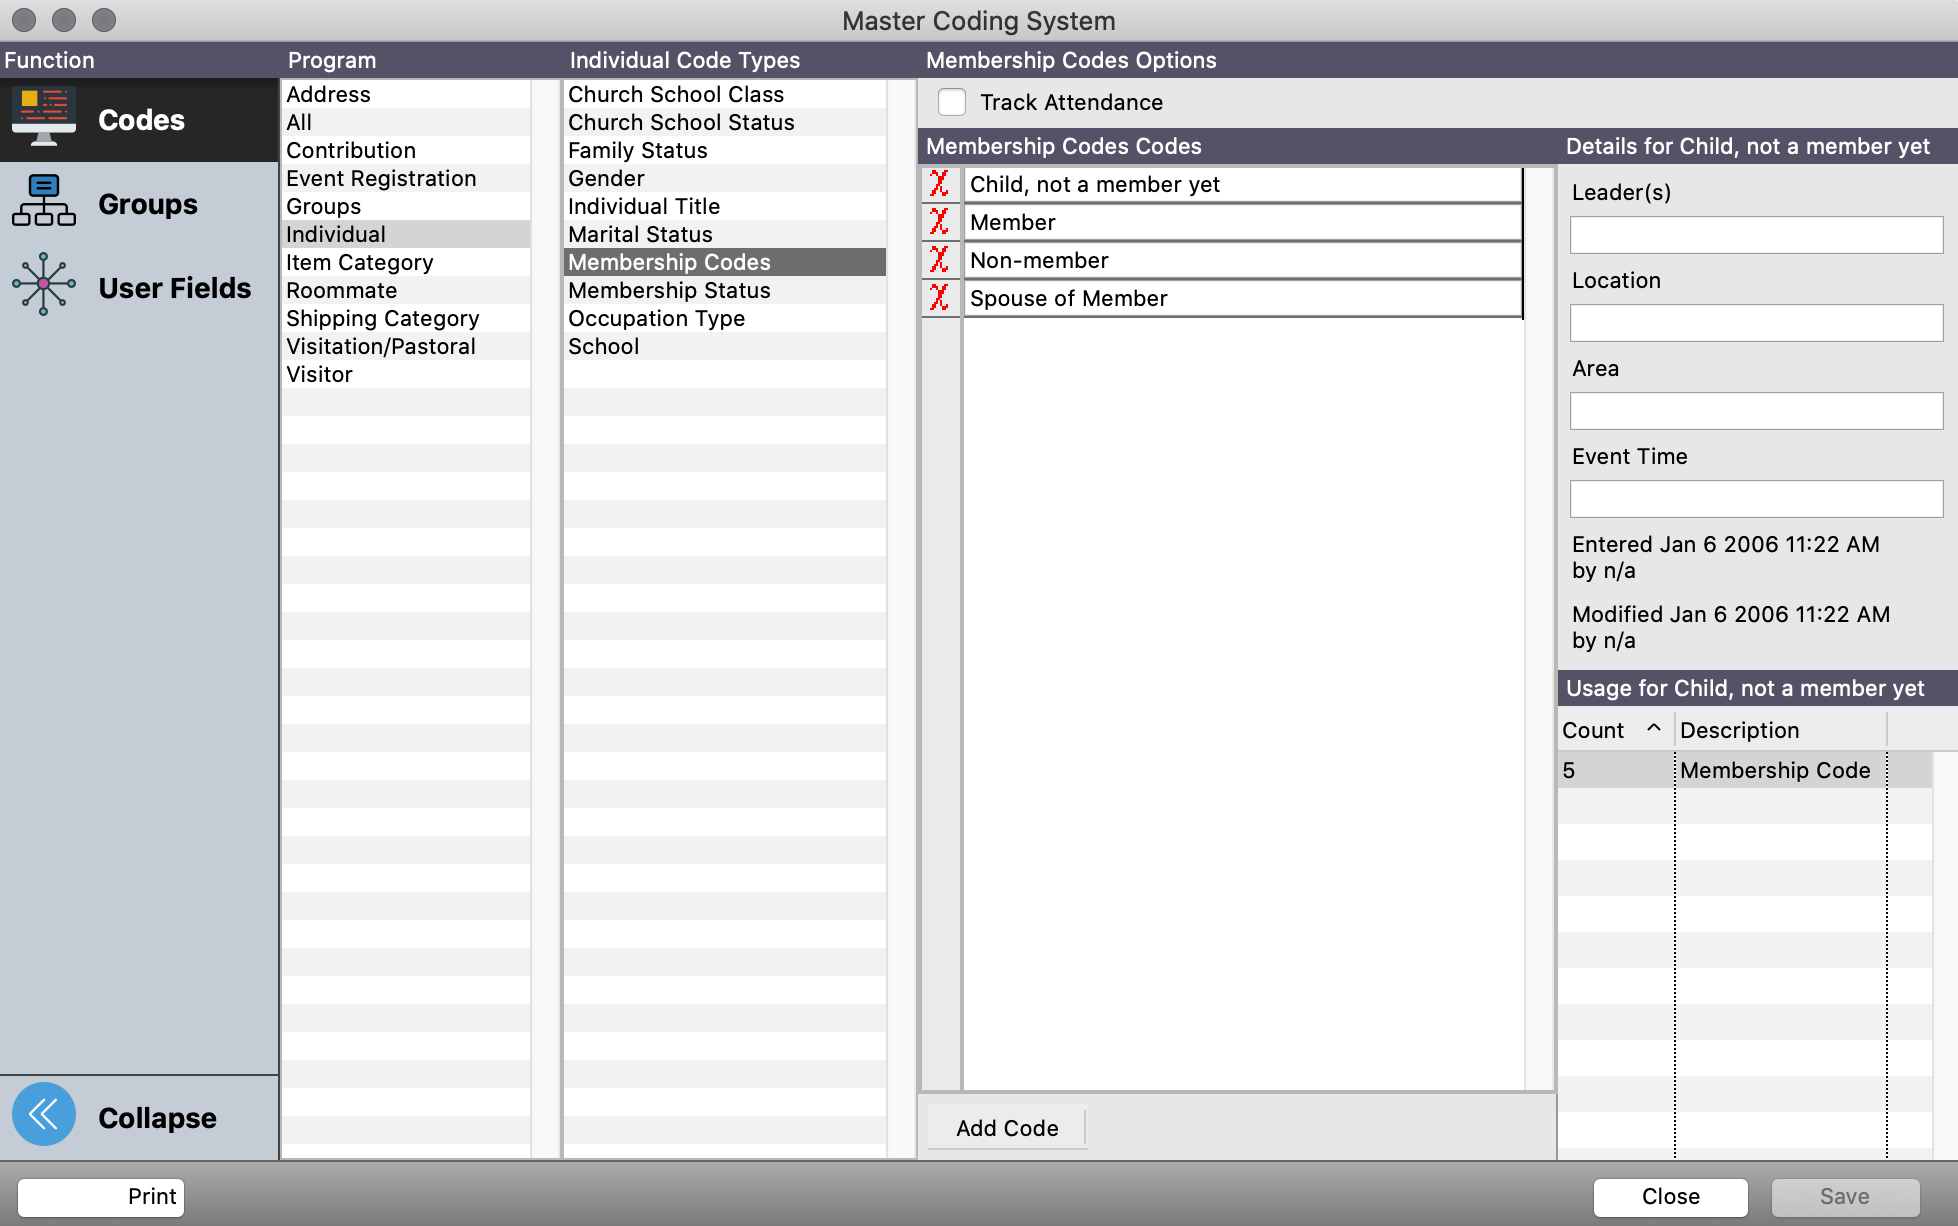The width and height of the screenshot is (1958, 1226).
Task: Select Contribution in Program list
Action: [351, 150]
